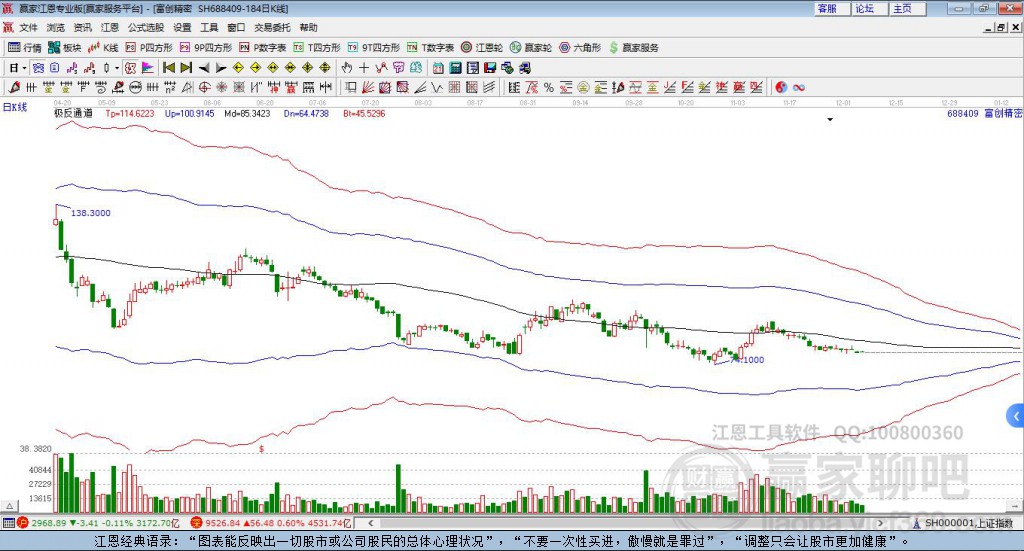Click the 138.3000 price label
Image resolution: width=1024 pixels, height=551 pixels.
(91, 213)
